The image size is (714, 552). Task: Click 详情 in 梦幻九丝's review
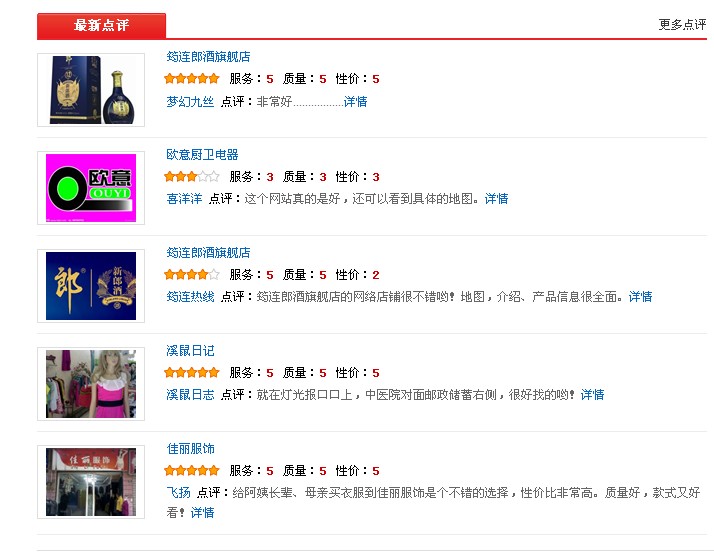point(356,102)
